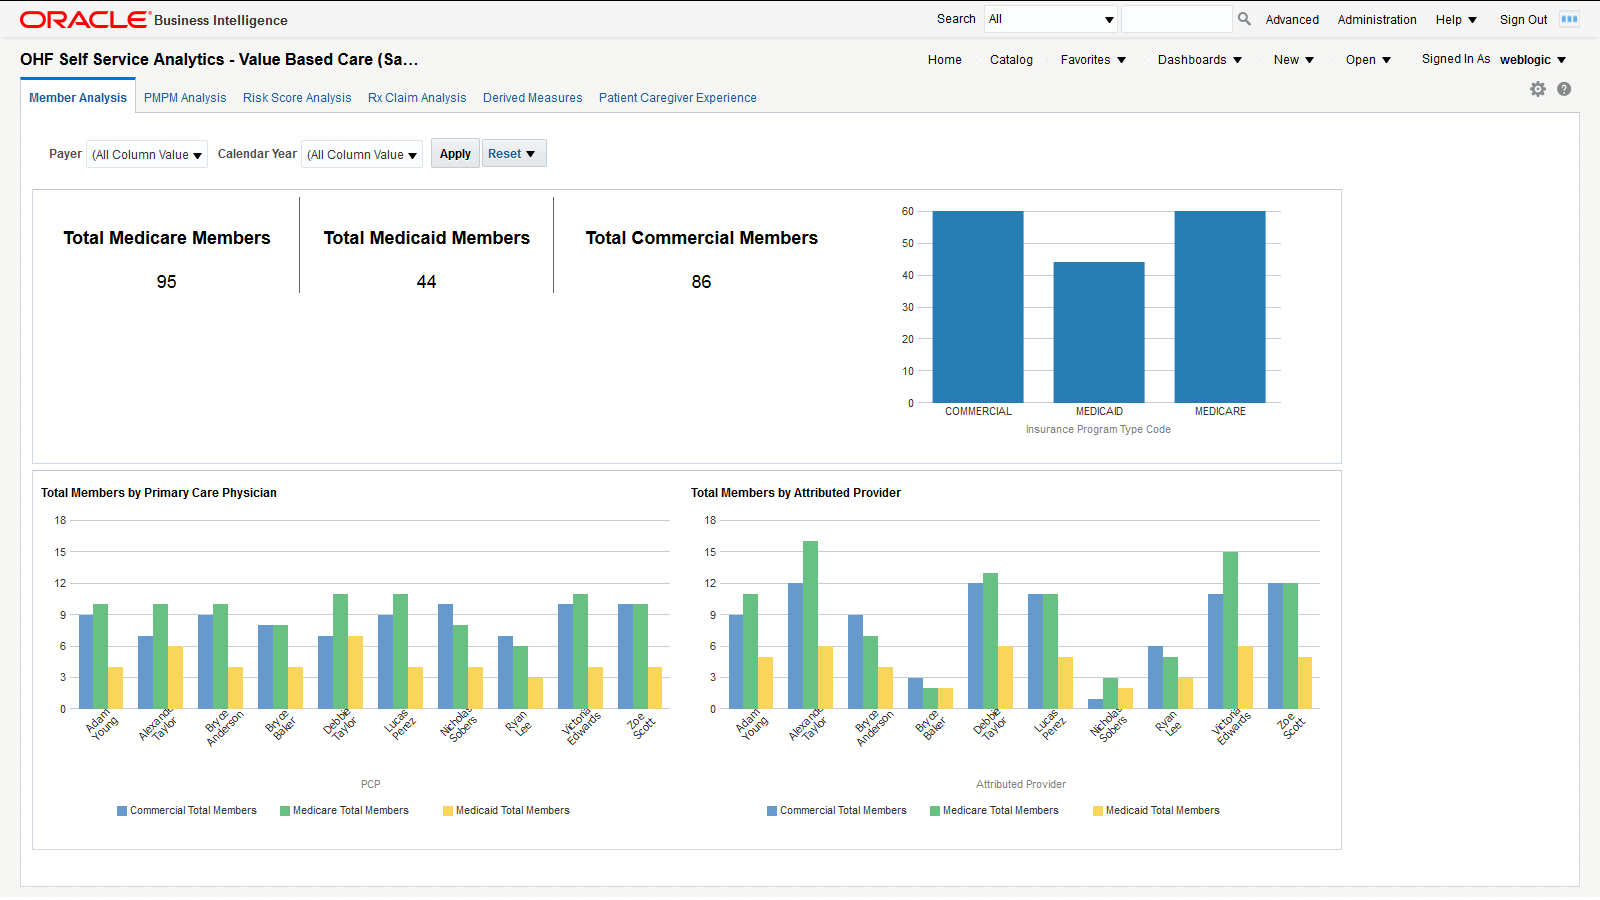Image resolution: width=1600 pixels, height=900 pixels.
Task: Expand the Reset button dropdown arrow
Action: click(x=533, y=153)
